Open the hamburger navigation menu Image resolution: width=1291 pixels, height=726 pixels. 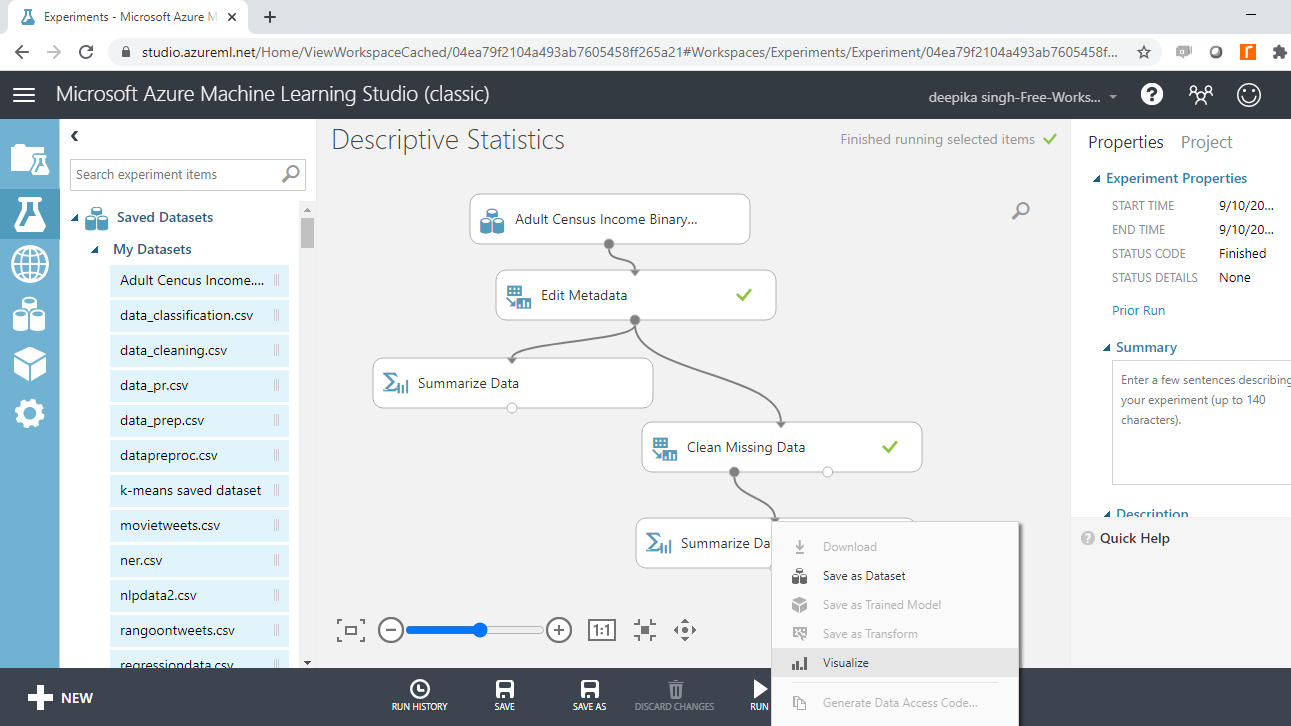(x=24, y=95)
